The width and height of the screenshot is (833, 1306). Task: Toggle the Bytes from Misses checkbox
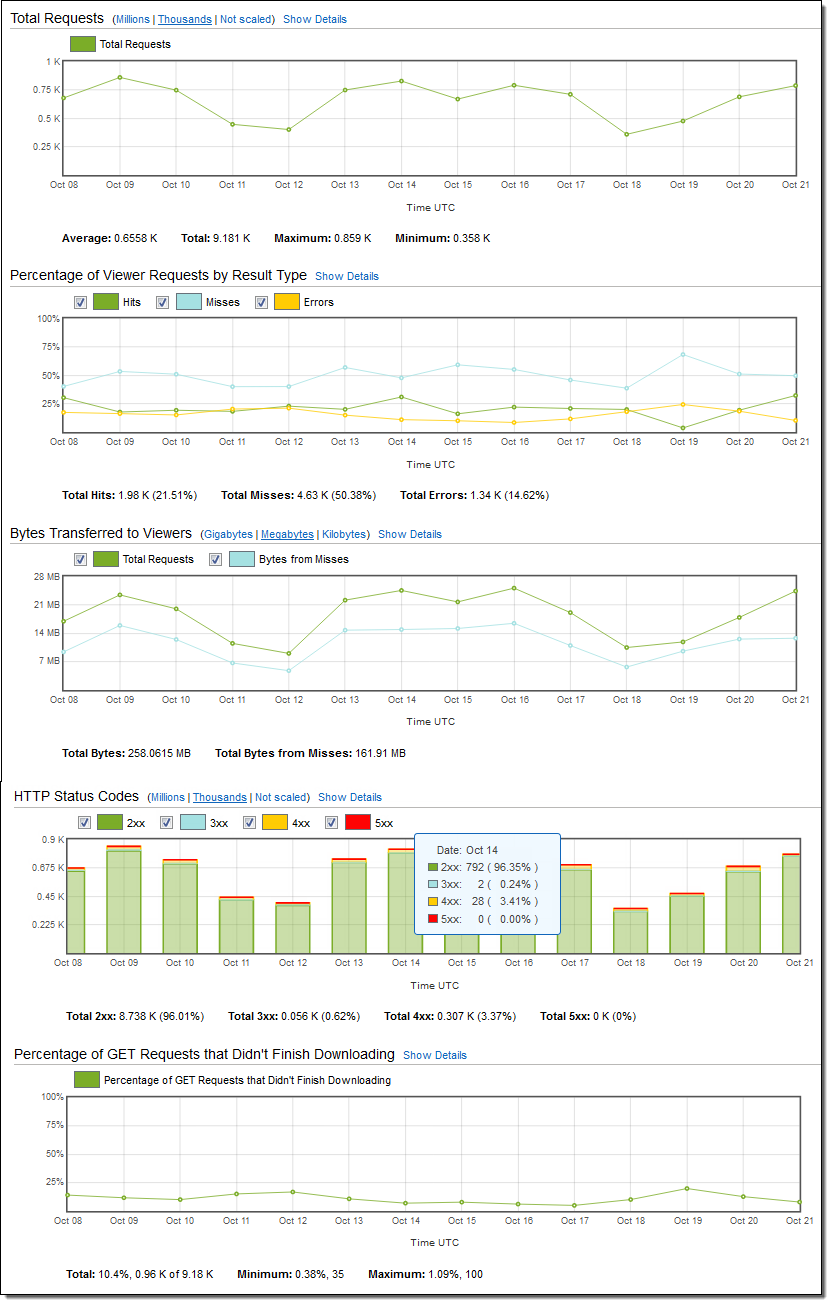(x=216, y=559)
